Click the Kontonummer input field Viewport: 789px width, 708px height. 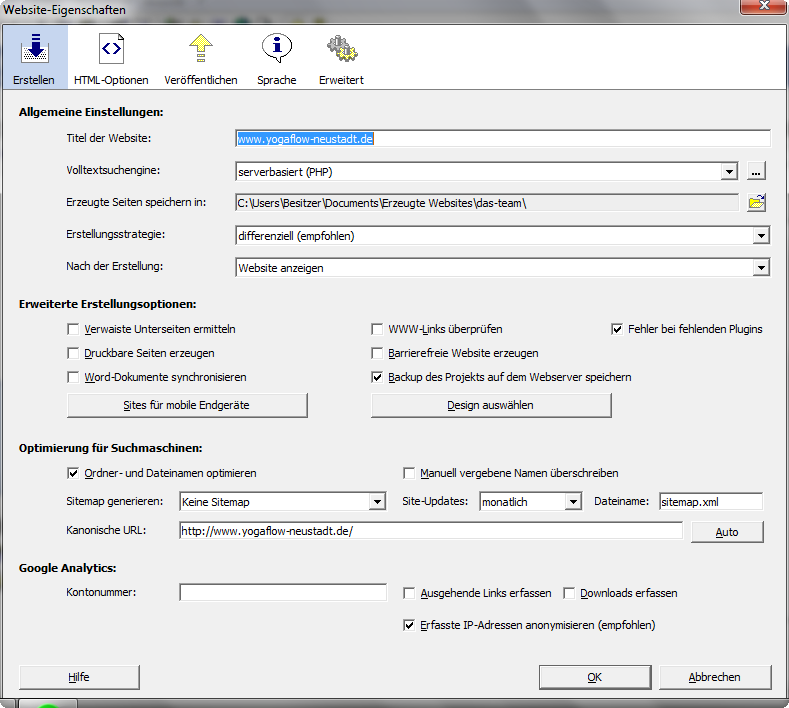pos(283,593)
